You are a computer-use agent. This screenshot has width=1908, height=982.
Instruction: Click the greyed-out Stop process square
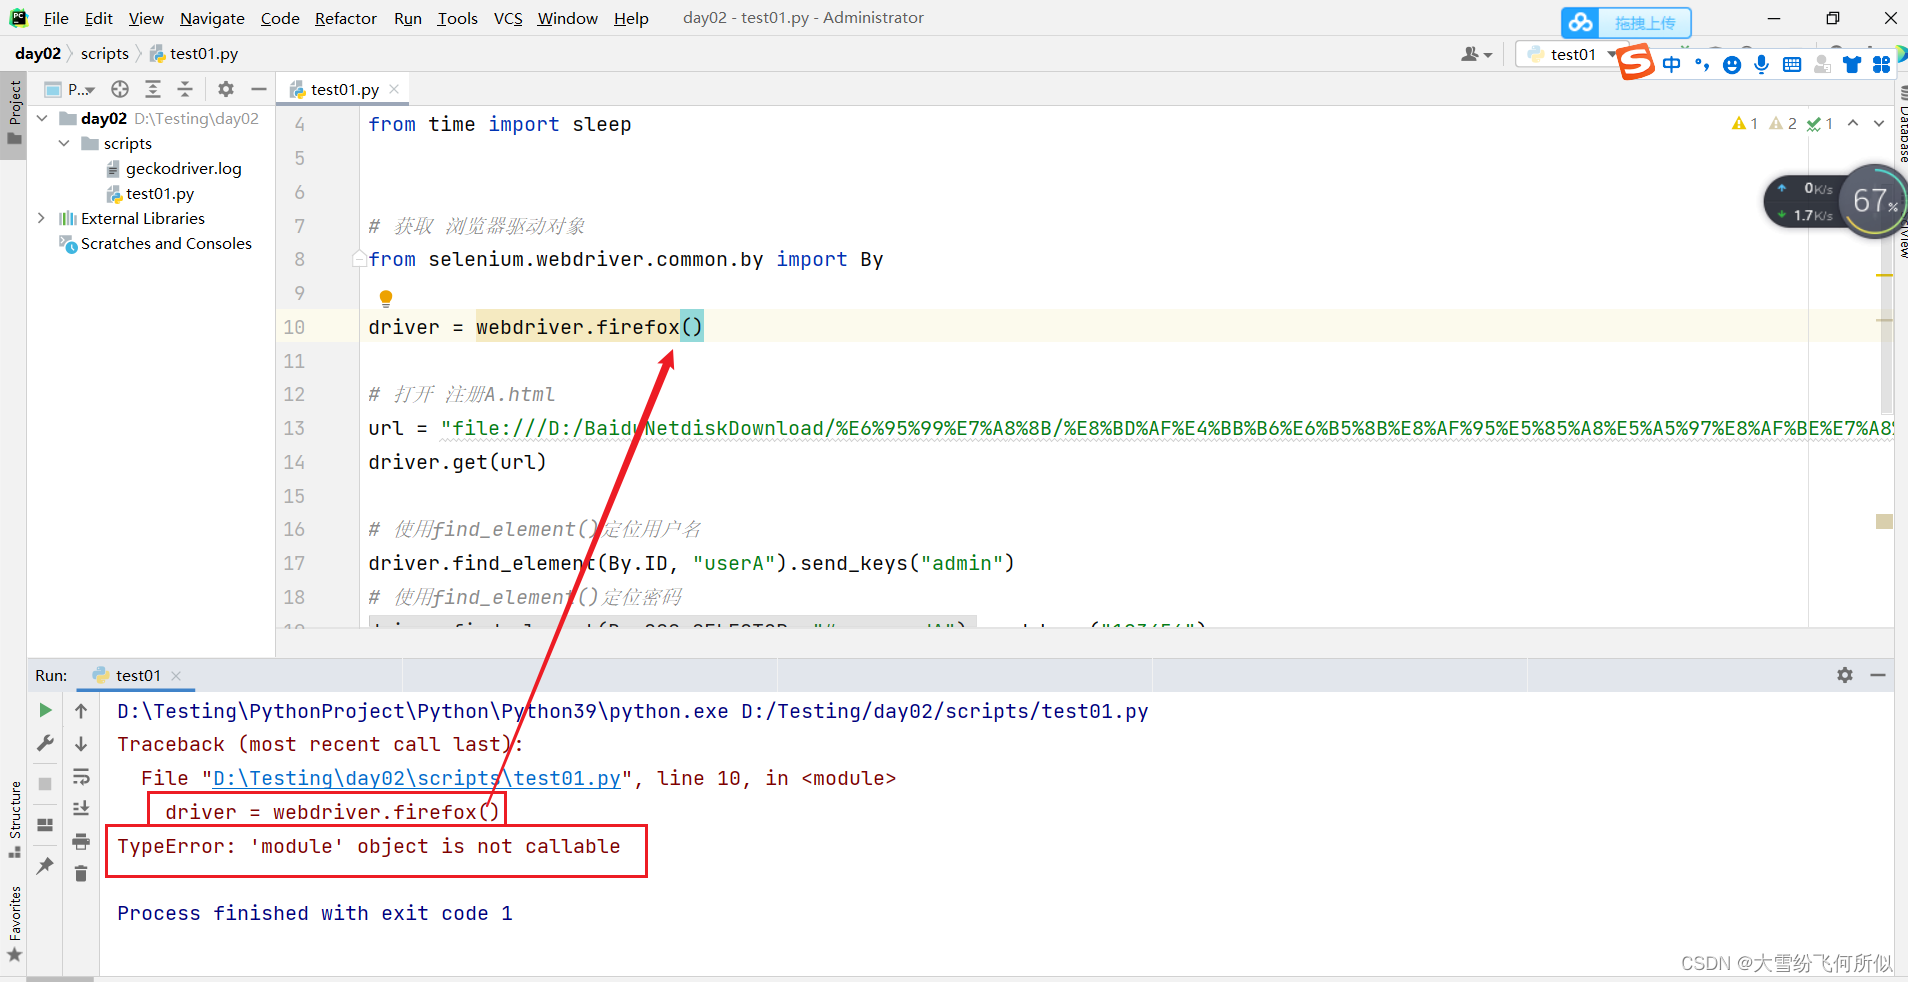click(45, 784)
